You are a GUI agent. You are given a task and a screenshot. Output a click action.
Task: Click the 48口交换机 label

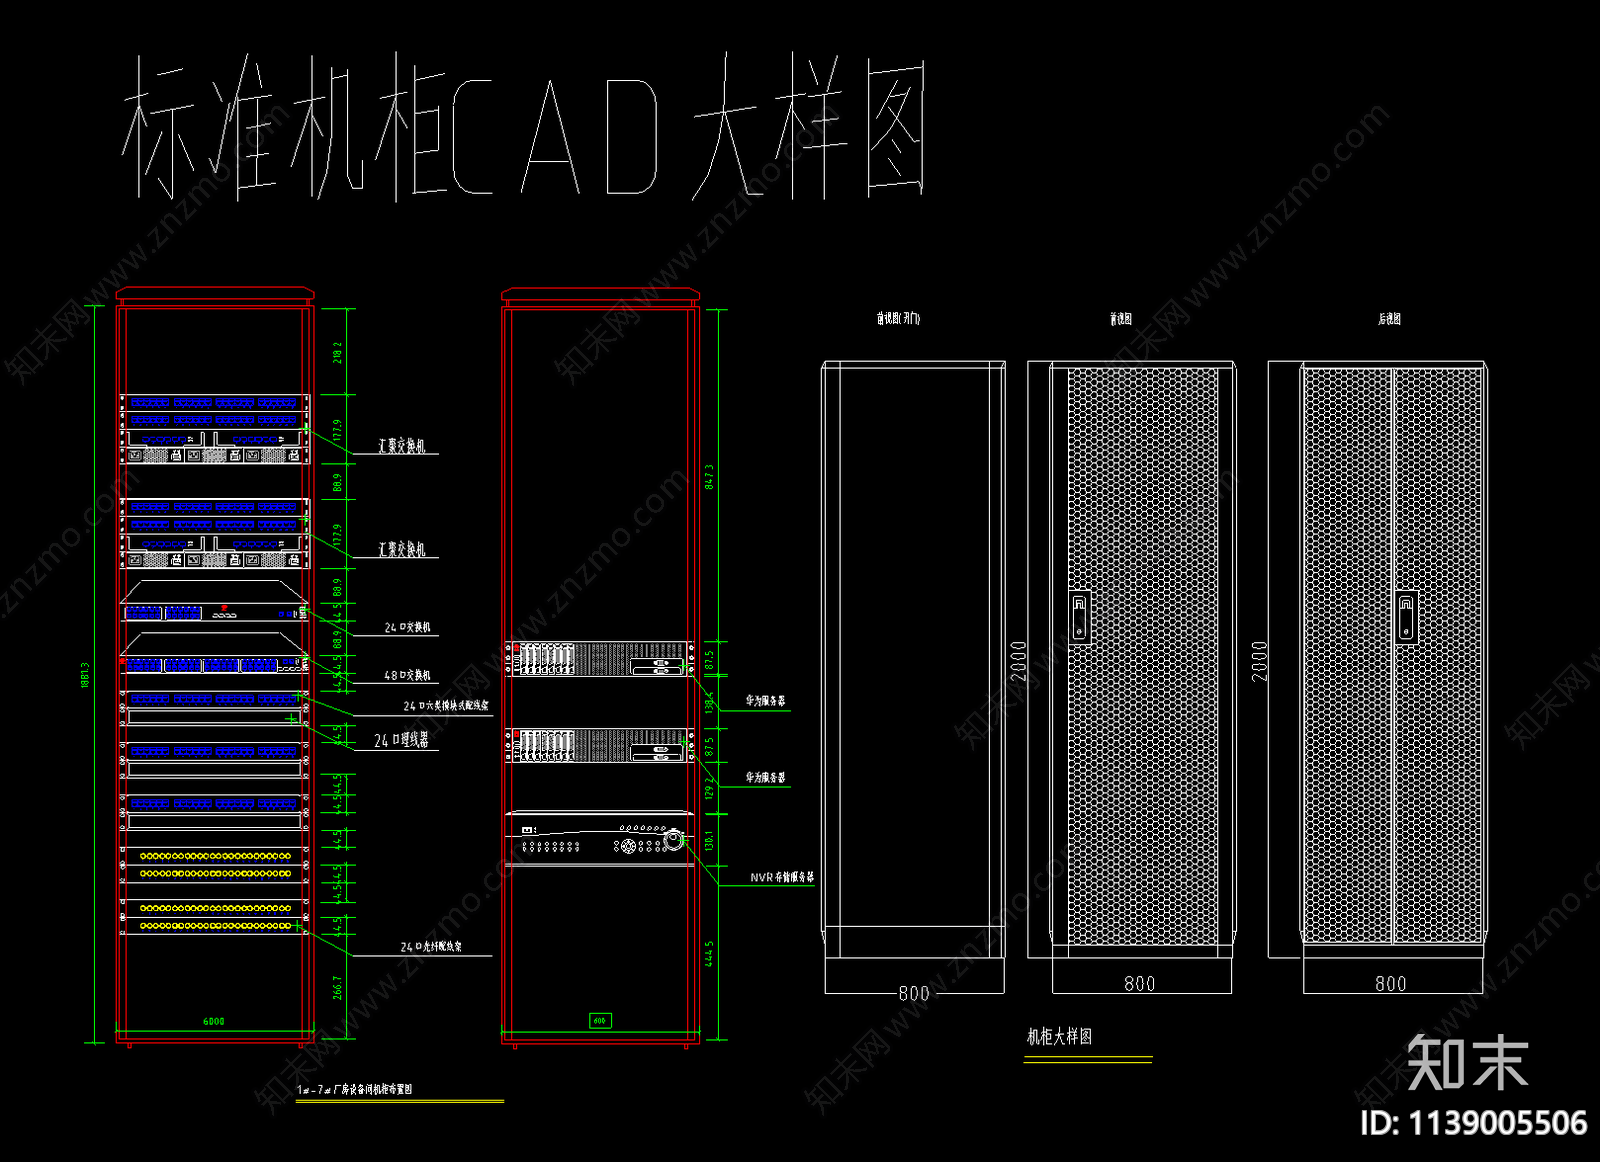point(407,675)
